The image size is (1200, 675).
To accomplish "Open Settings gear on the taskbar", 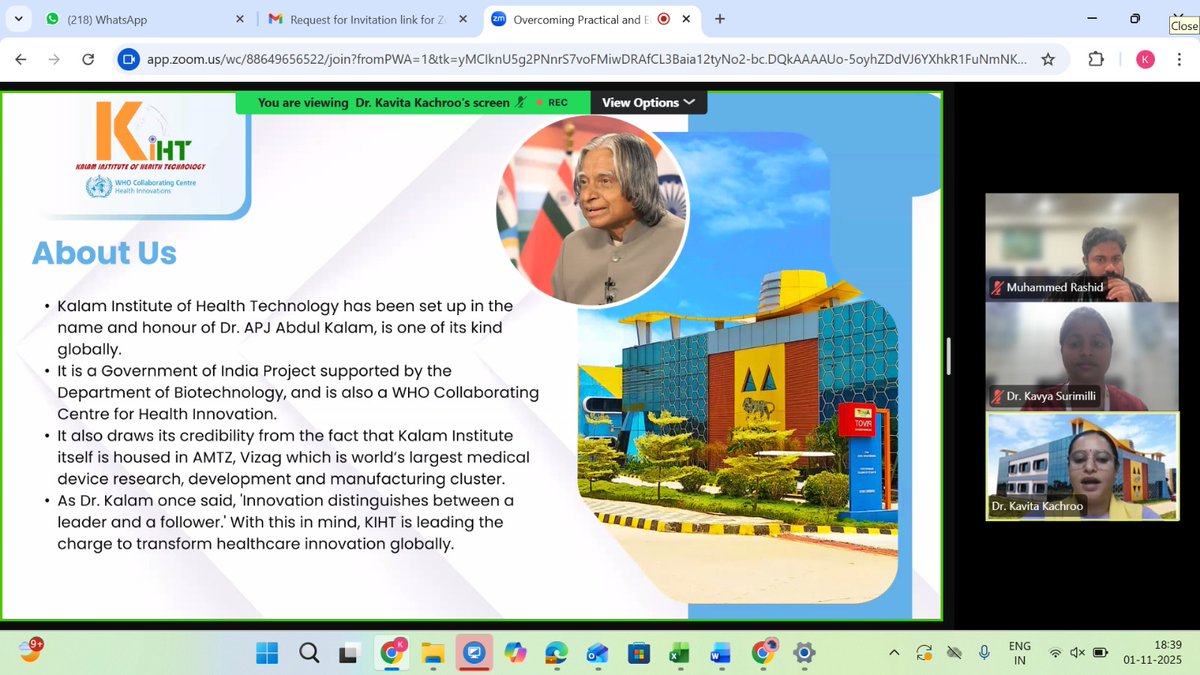I will pyautogui.click(x=804, y=653).
